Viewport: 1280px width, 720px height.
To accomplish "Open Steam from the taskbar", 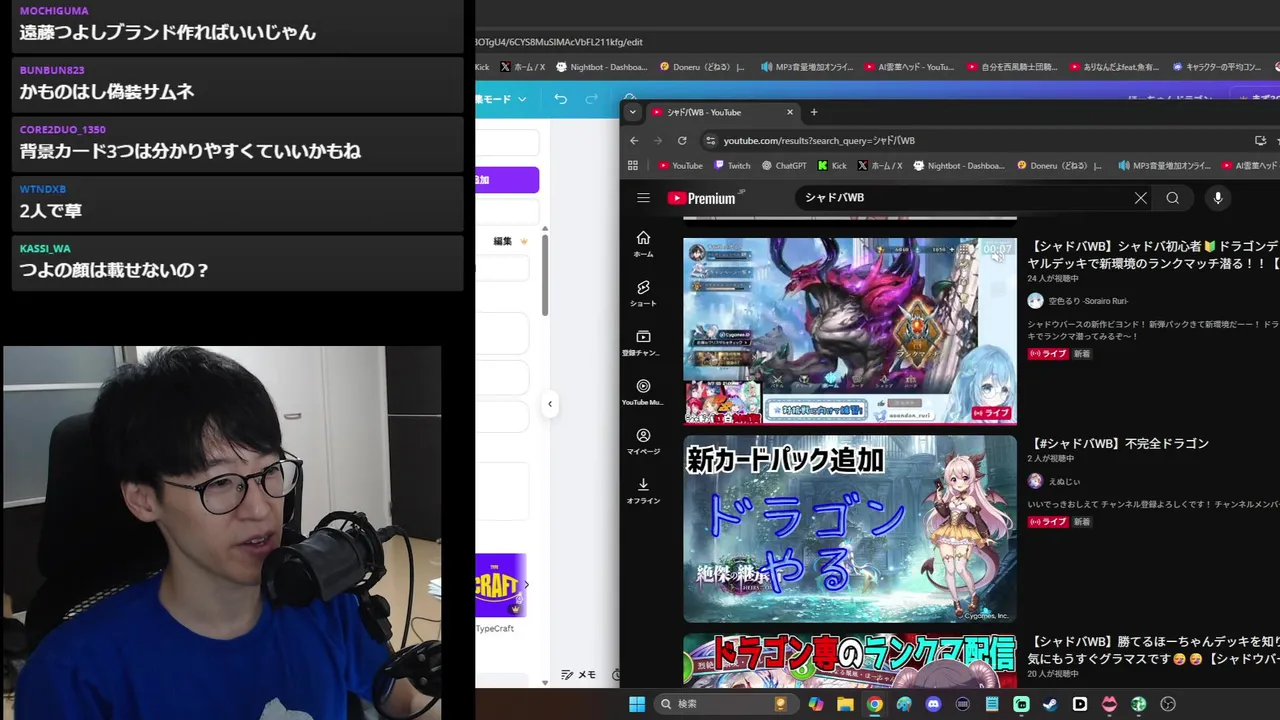I will coord(1050,704).
